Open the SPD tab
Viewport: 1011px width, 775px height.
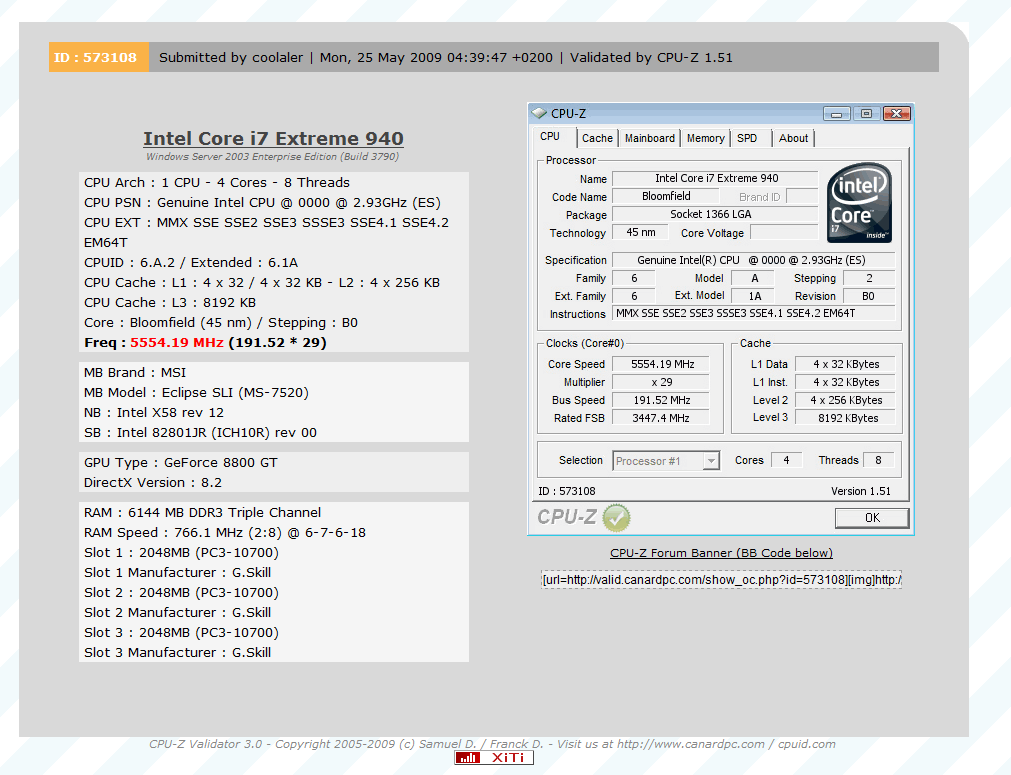coord(747,138)
